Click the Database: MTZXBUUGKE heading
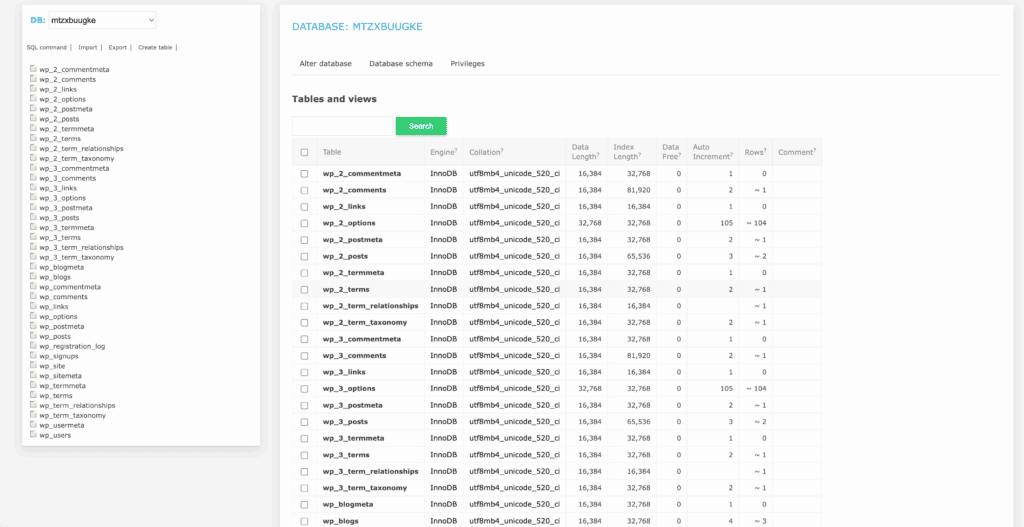Screen dimensions: 1024x527 [357, 27]
